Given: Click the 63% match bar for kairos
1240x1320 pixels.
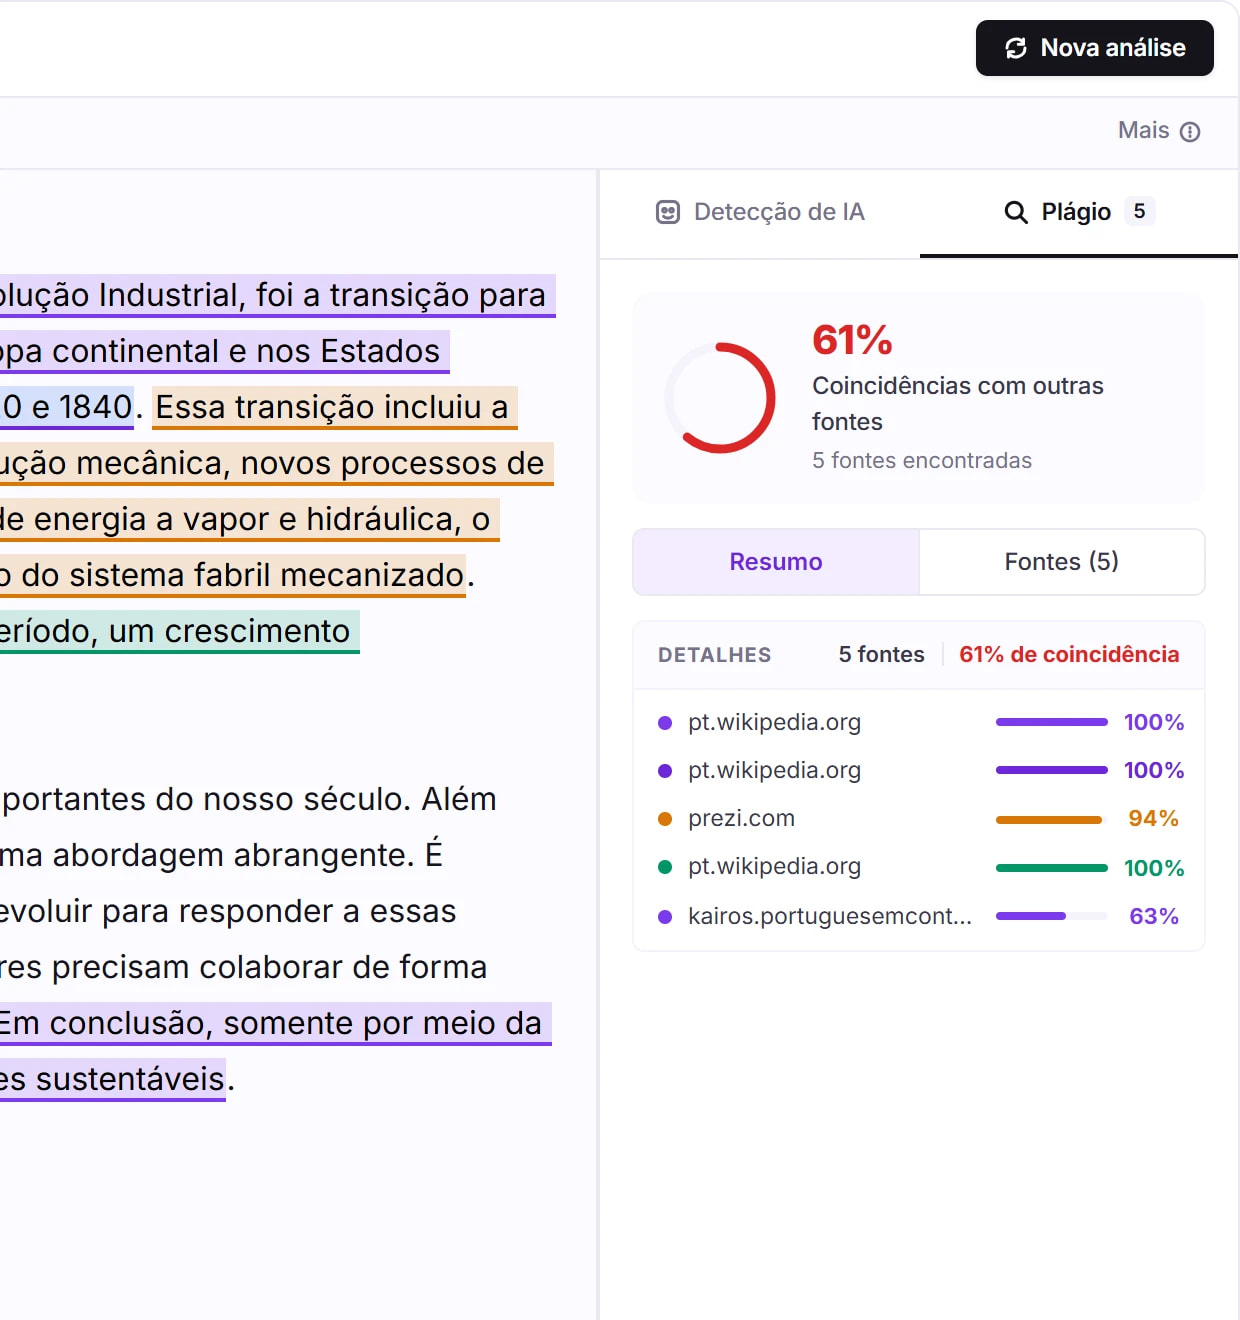Looking at the screenshot, I should click(1051, 916).
